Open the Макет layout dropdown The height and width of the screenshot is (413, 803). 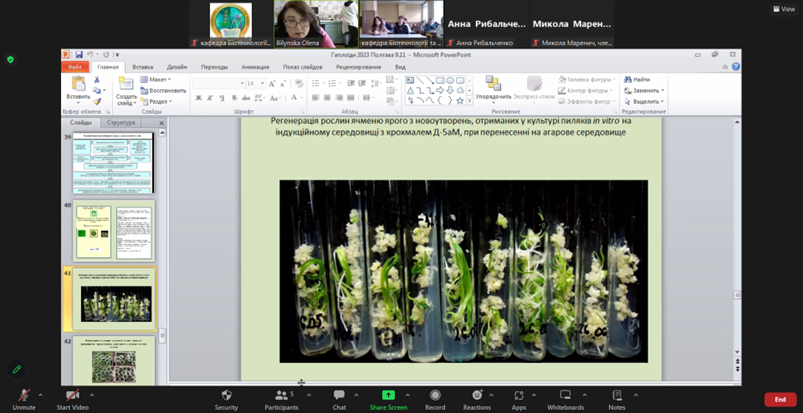click(156, 79)
